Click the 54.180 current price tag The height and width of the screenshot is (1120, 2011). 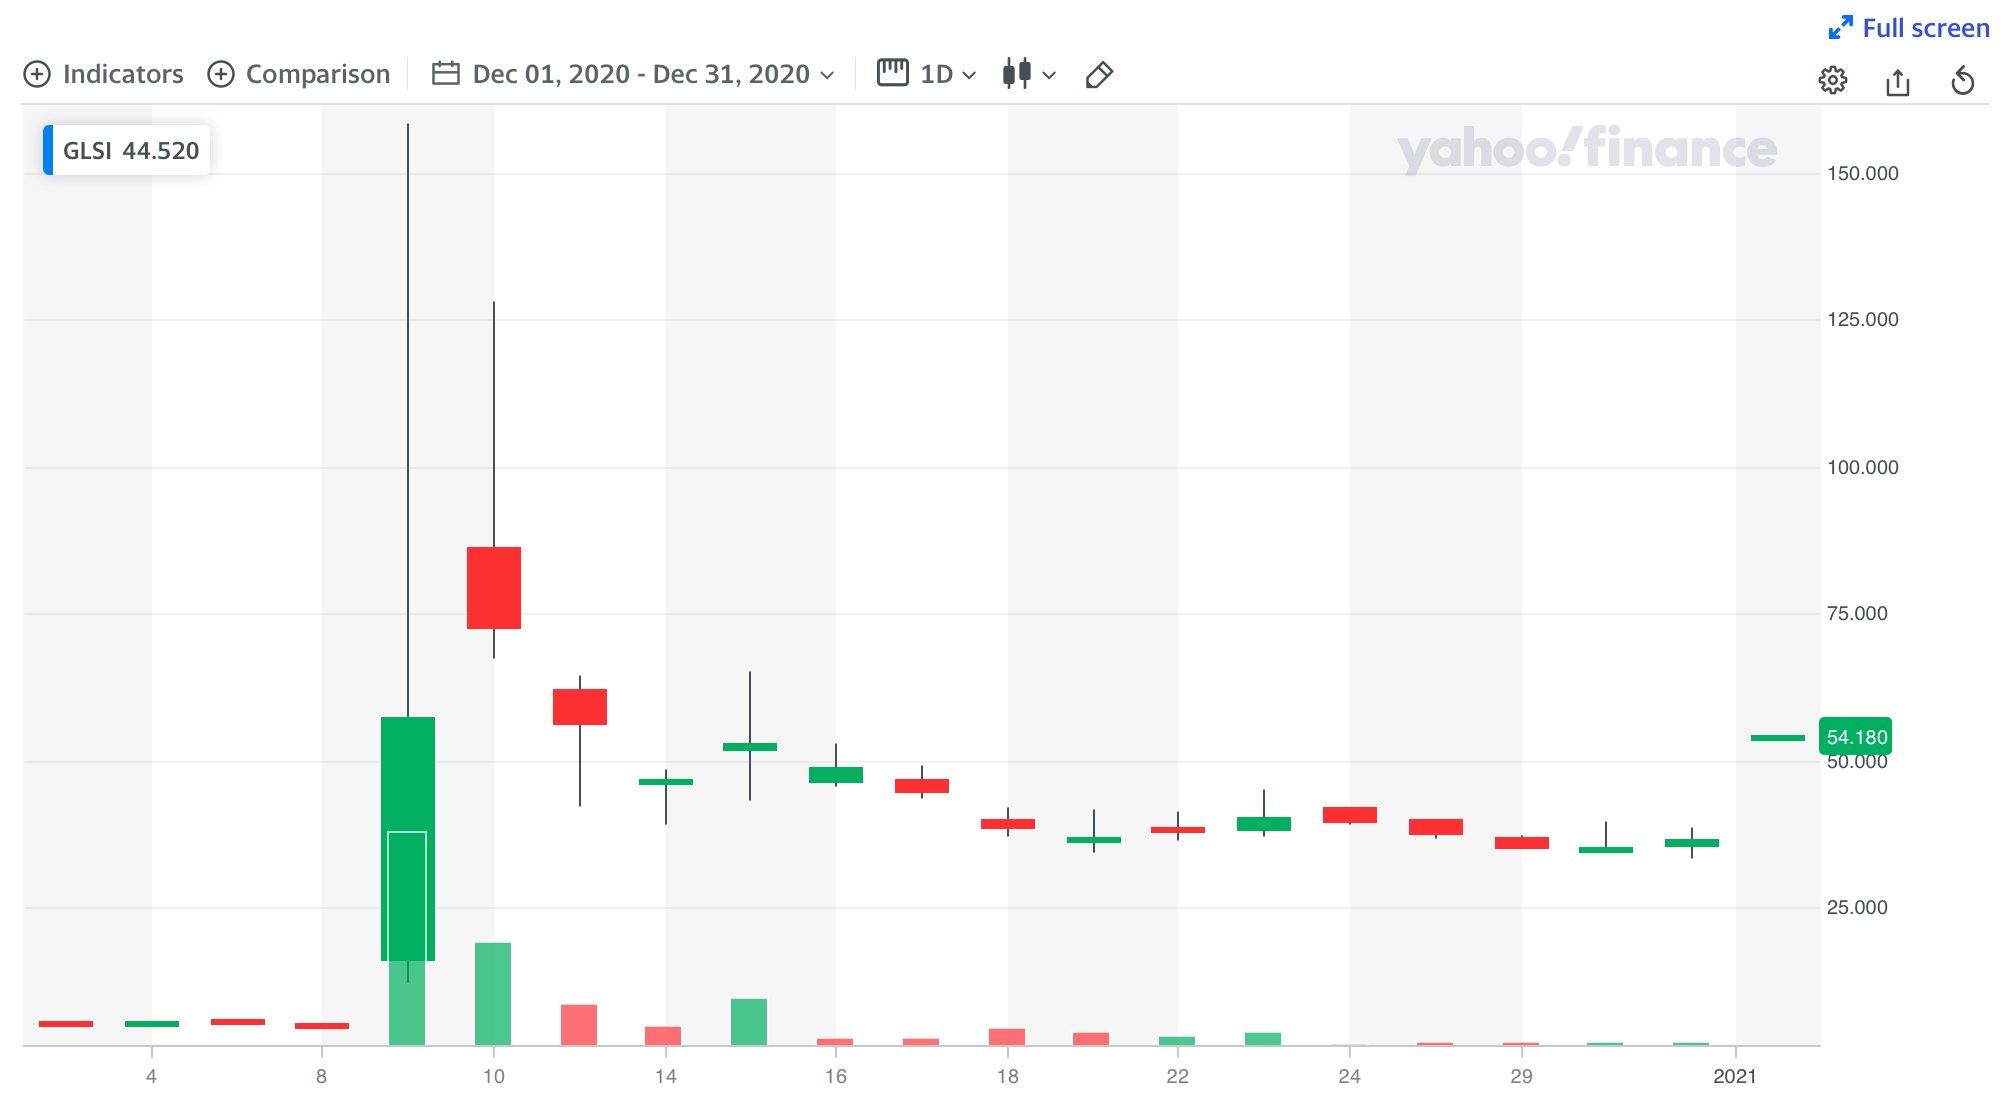(1855, 738)
